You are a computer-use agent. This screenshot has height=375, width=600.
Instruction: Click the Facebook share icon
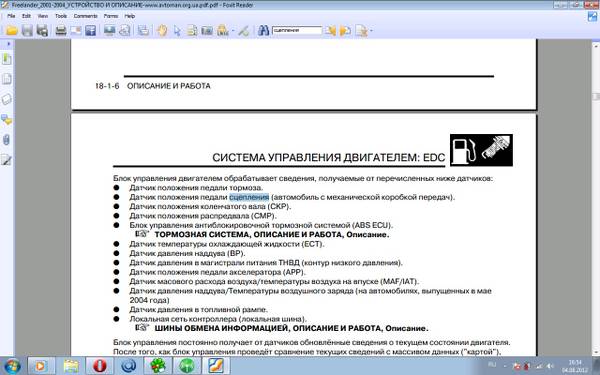[x=91, y=31]
